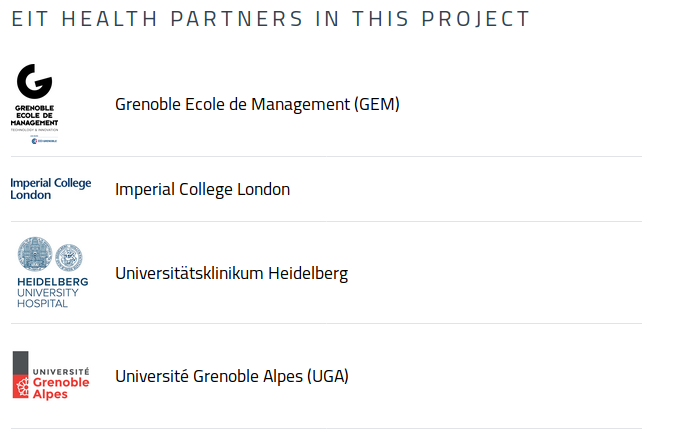This screenshot has height=431, width=675.
Task: Click the HEIDELBERG UNIVERSITY HOSPITAL logo text
Action: click(x=53, y=293)
